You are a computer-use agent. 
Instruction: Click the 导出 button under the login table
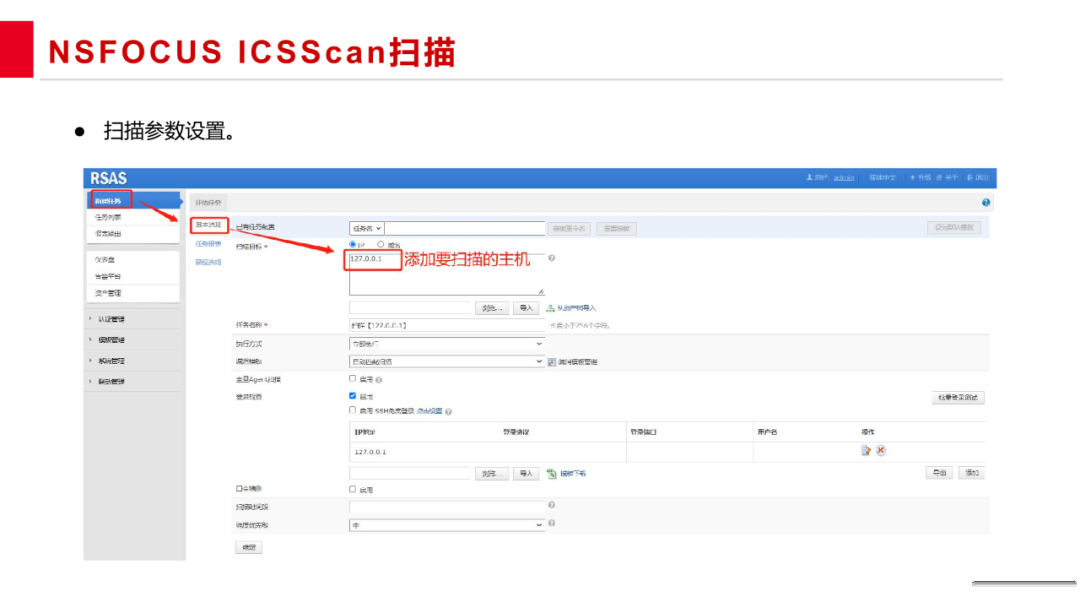pyautogui.click(x=939, y=473)
